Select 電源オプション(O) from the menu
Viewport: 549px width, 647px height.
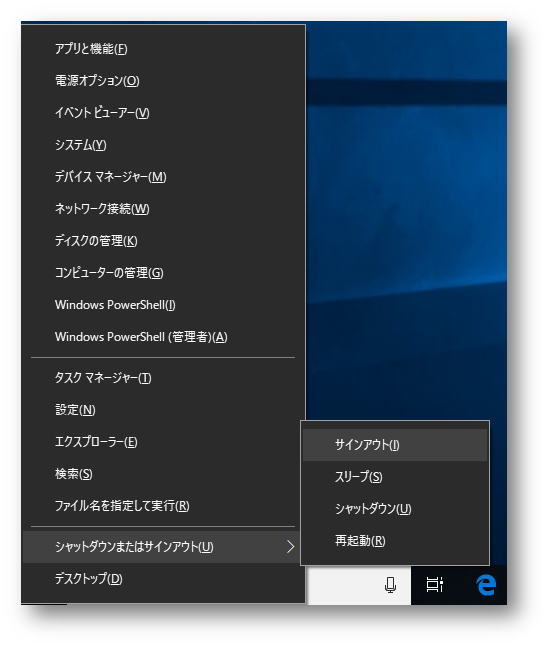click(164, 80)
